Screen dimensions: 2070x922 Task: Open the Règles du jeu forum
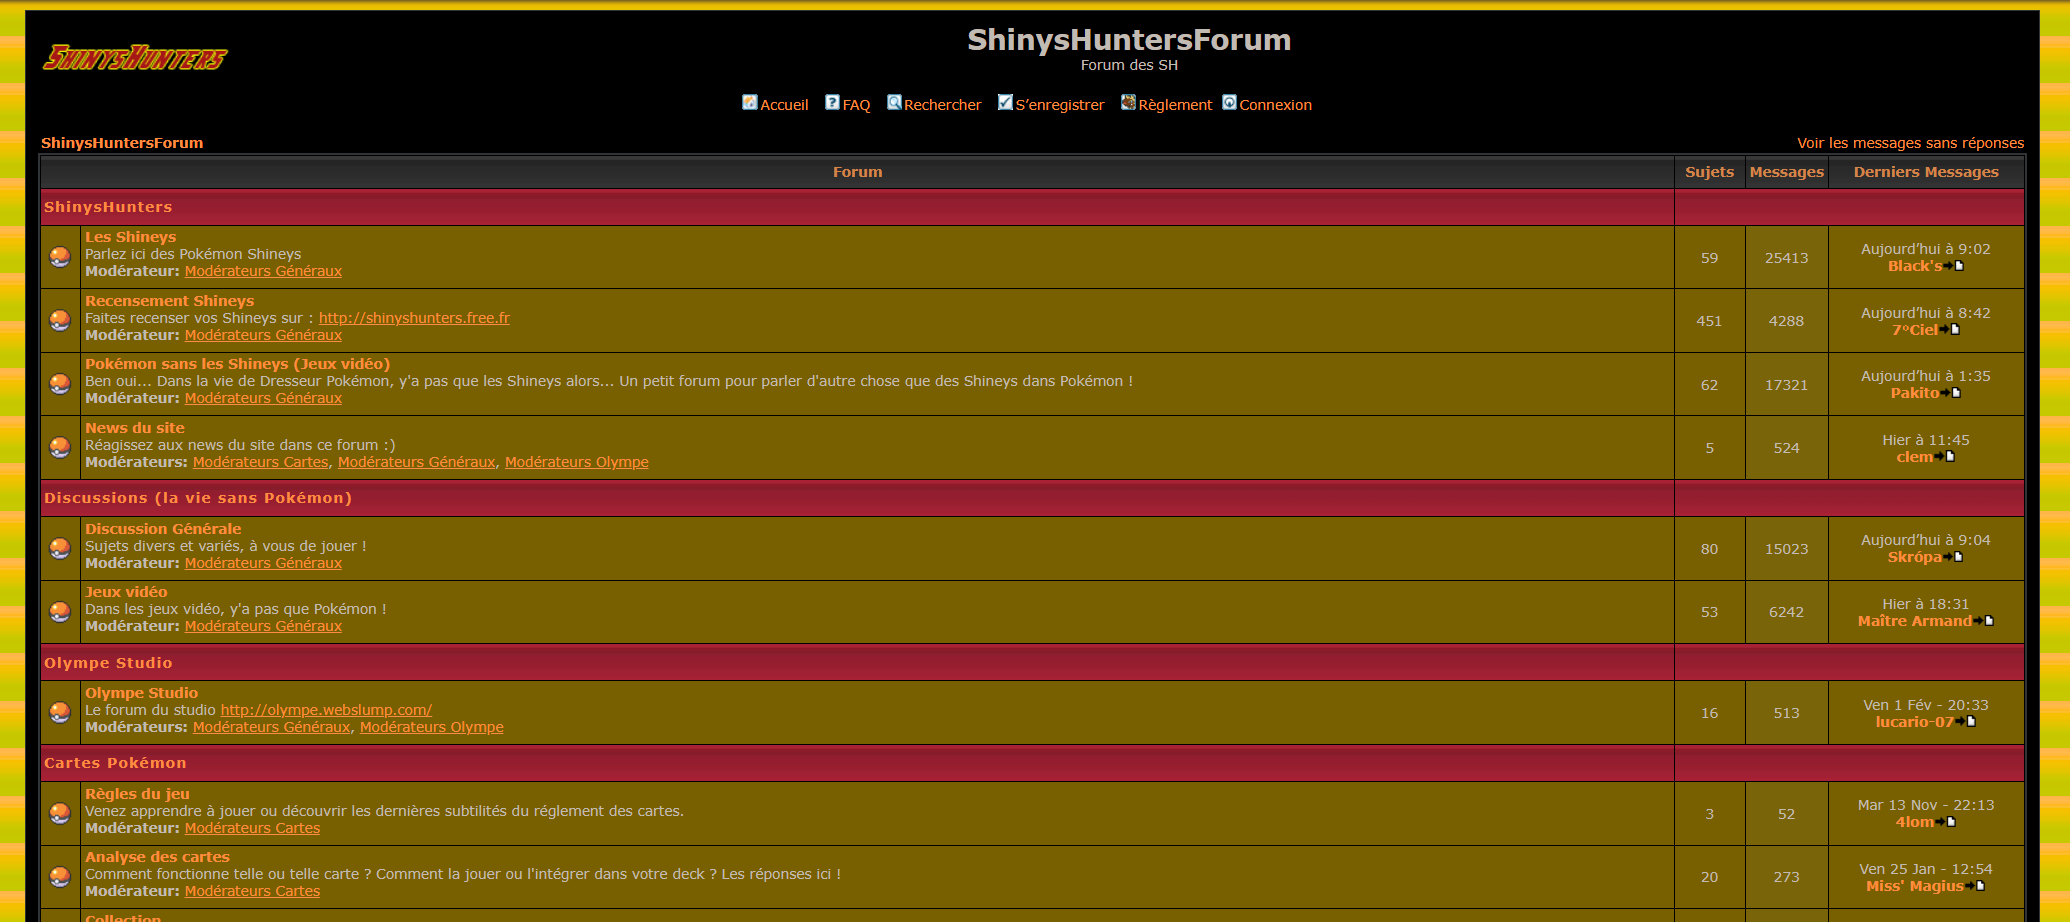tap(137, 794)
